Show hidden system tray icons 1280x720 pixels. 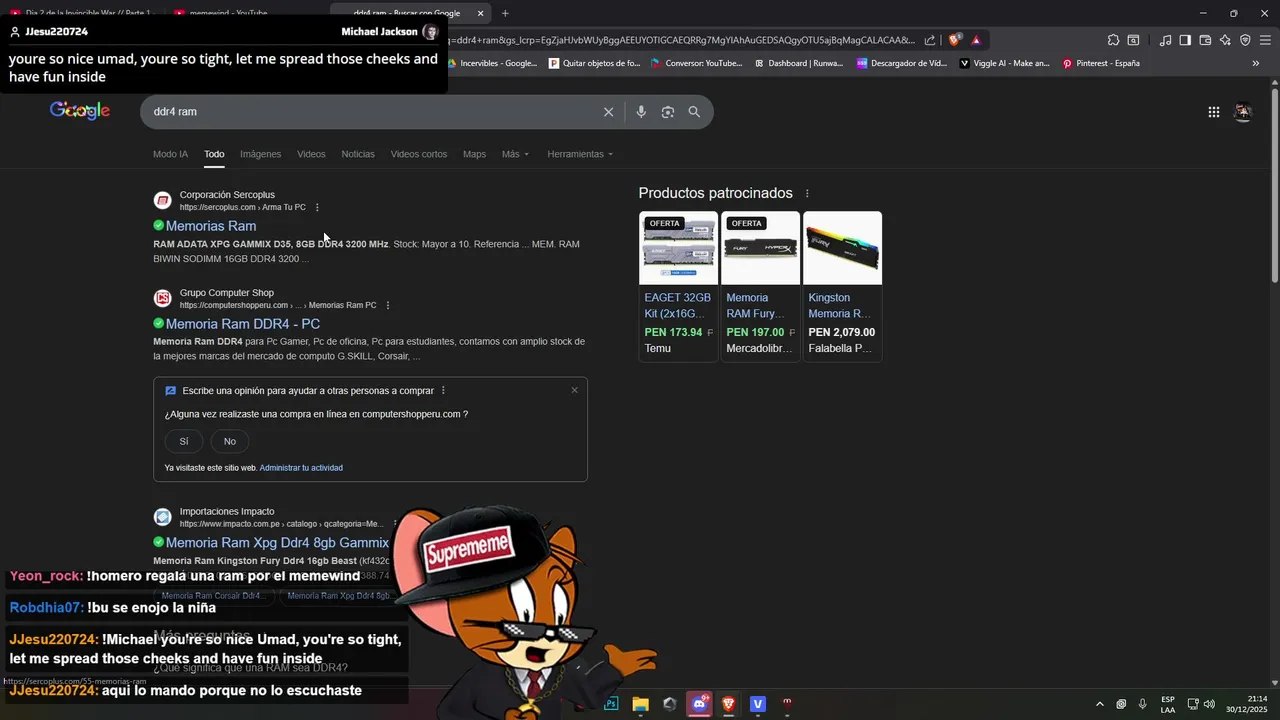pyautogui.click(x=1100, y=704)
